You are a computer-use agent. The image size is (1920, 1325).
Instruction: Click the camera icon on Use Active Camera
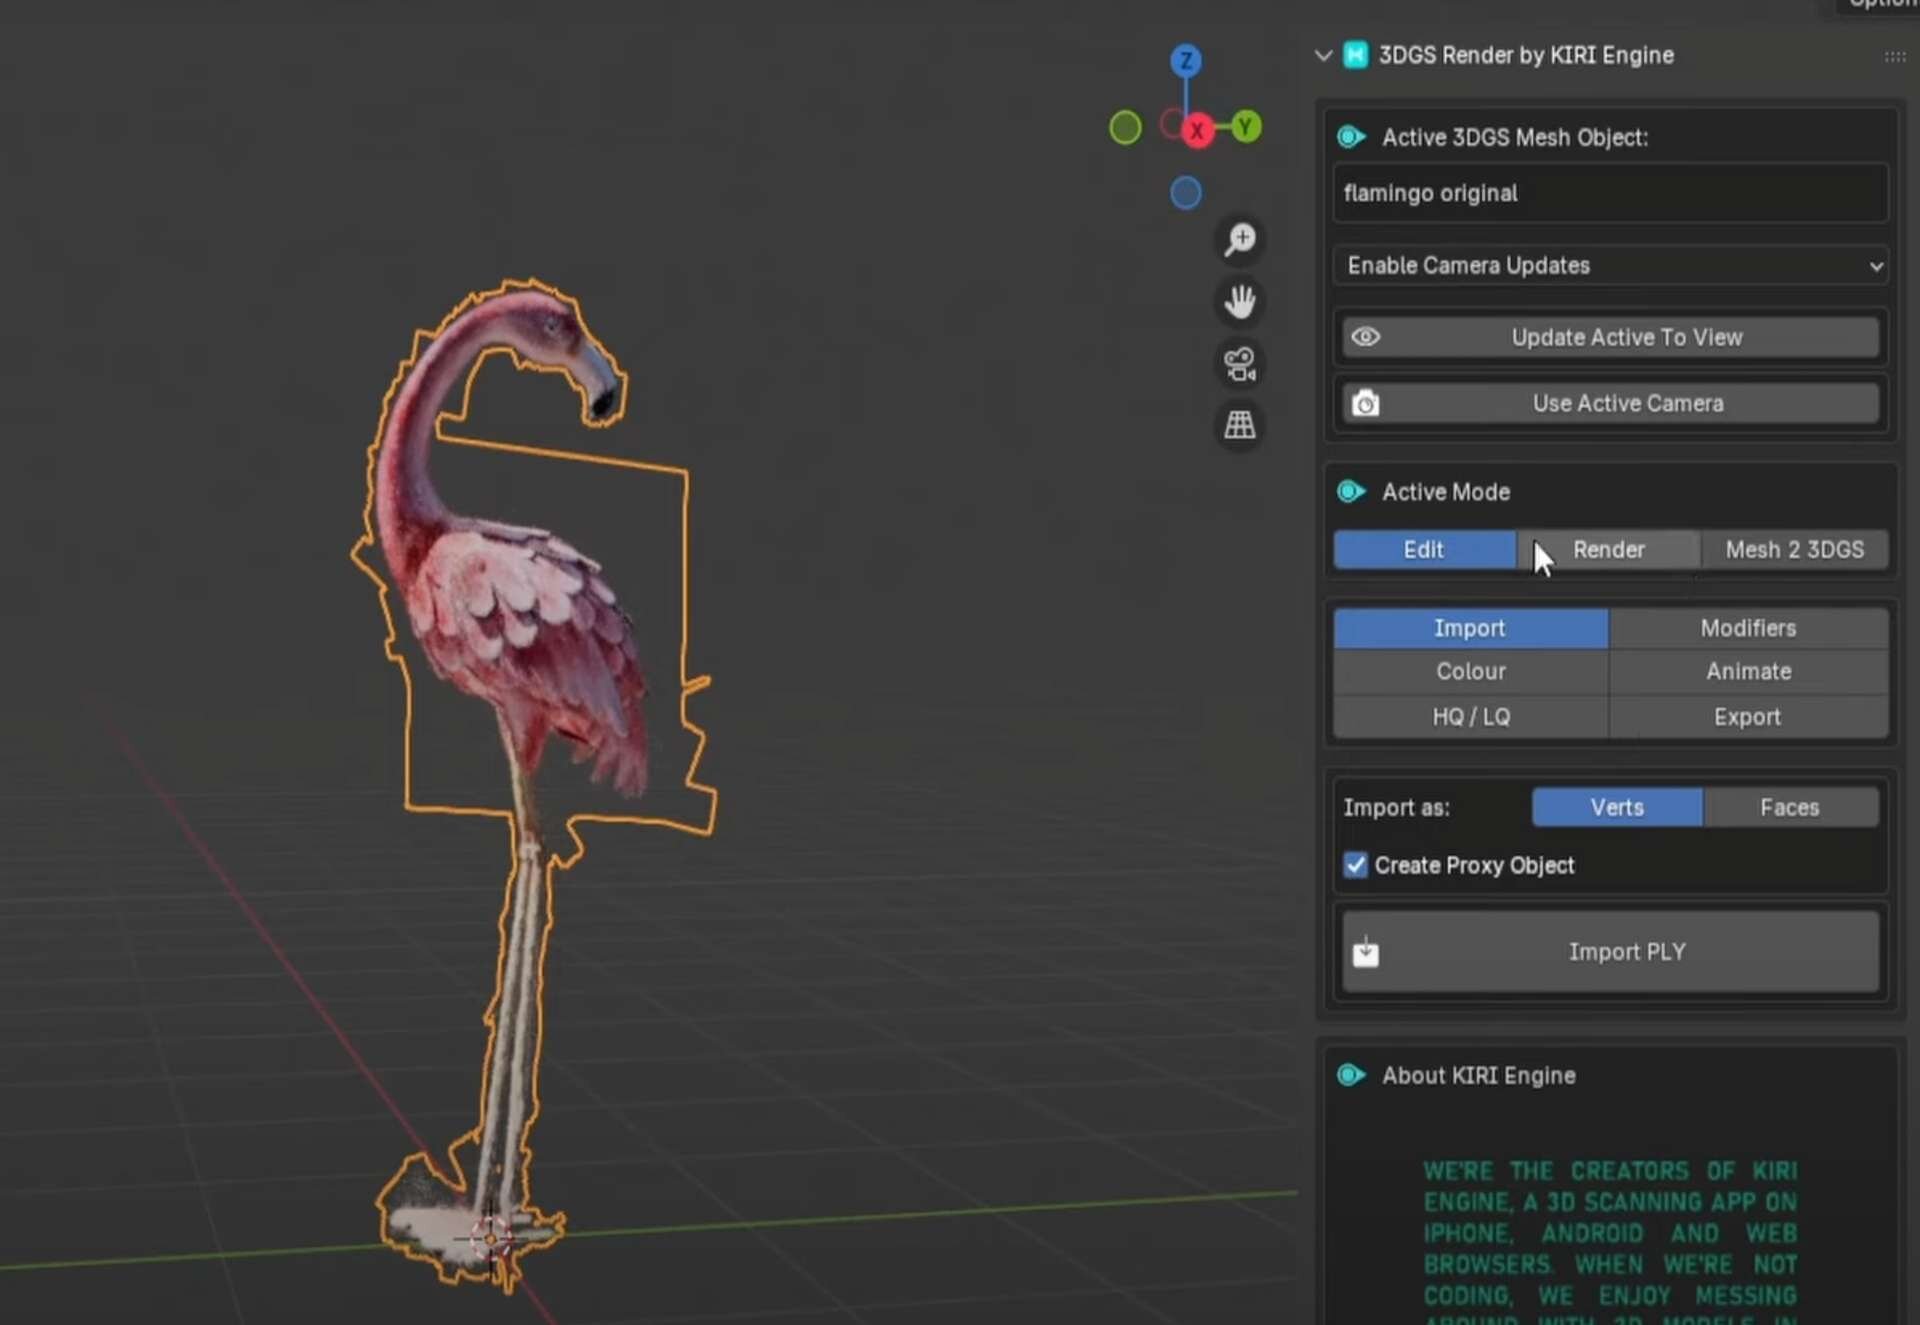1366,403
